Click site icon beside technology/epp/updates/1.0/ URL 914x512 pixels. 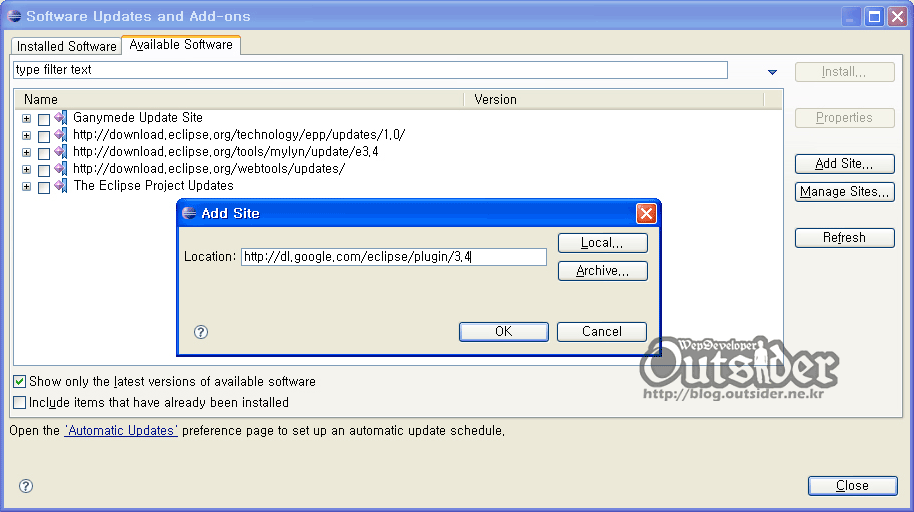click(x=61, y=135)
